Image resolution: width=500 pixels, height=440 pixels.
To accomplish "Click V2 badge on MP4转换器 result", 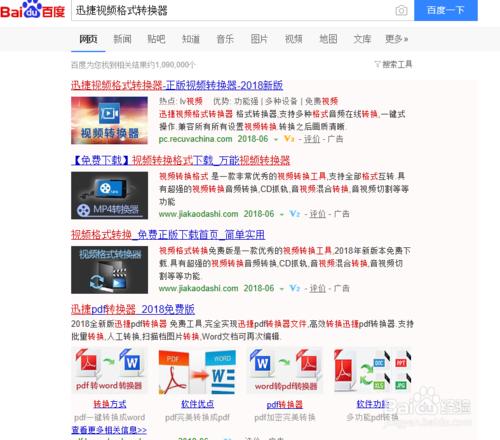I will (295, 214).
